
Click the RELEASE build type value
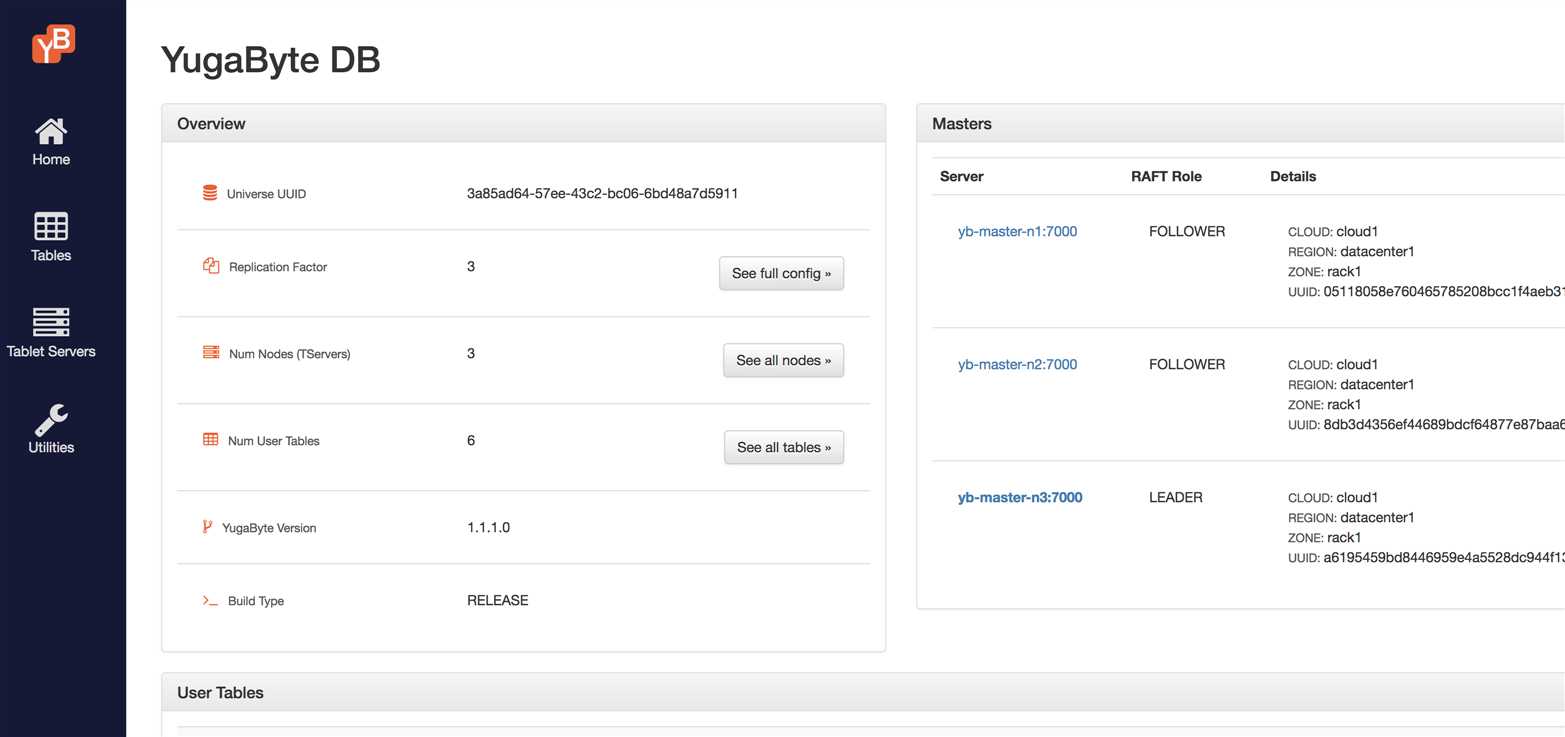pyautogui.click(x=498, y=600)
